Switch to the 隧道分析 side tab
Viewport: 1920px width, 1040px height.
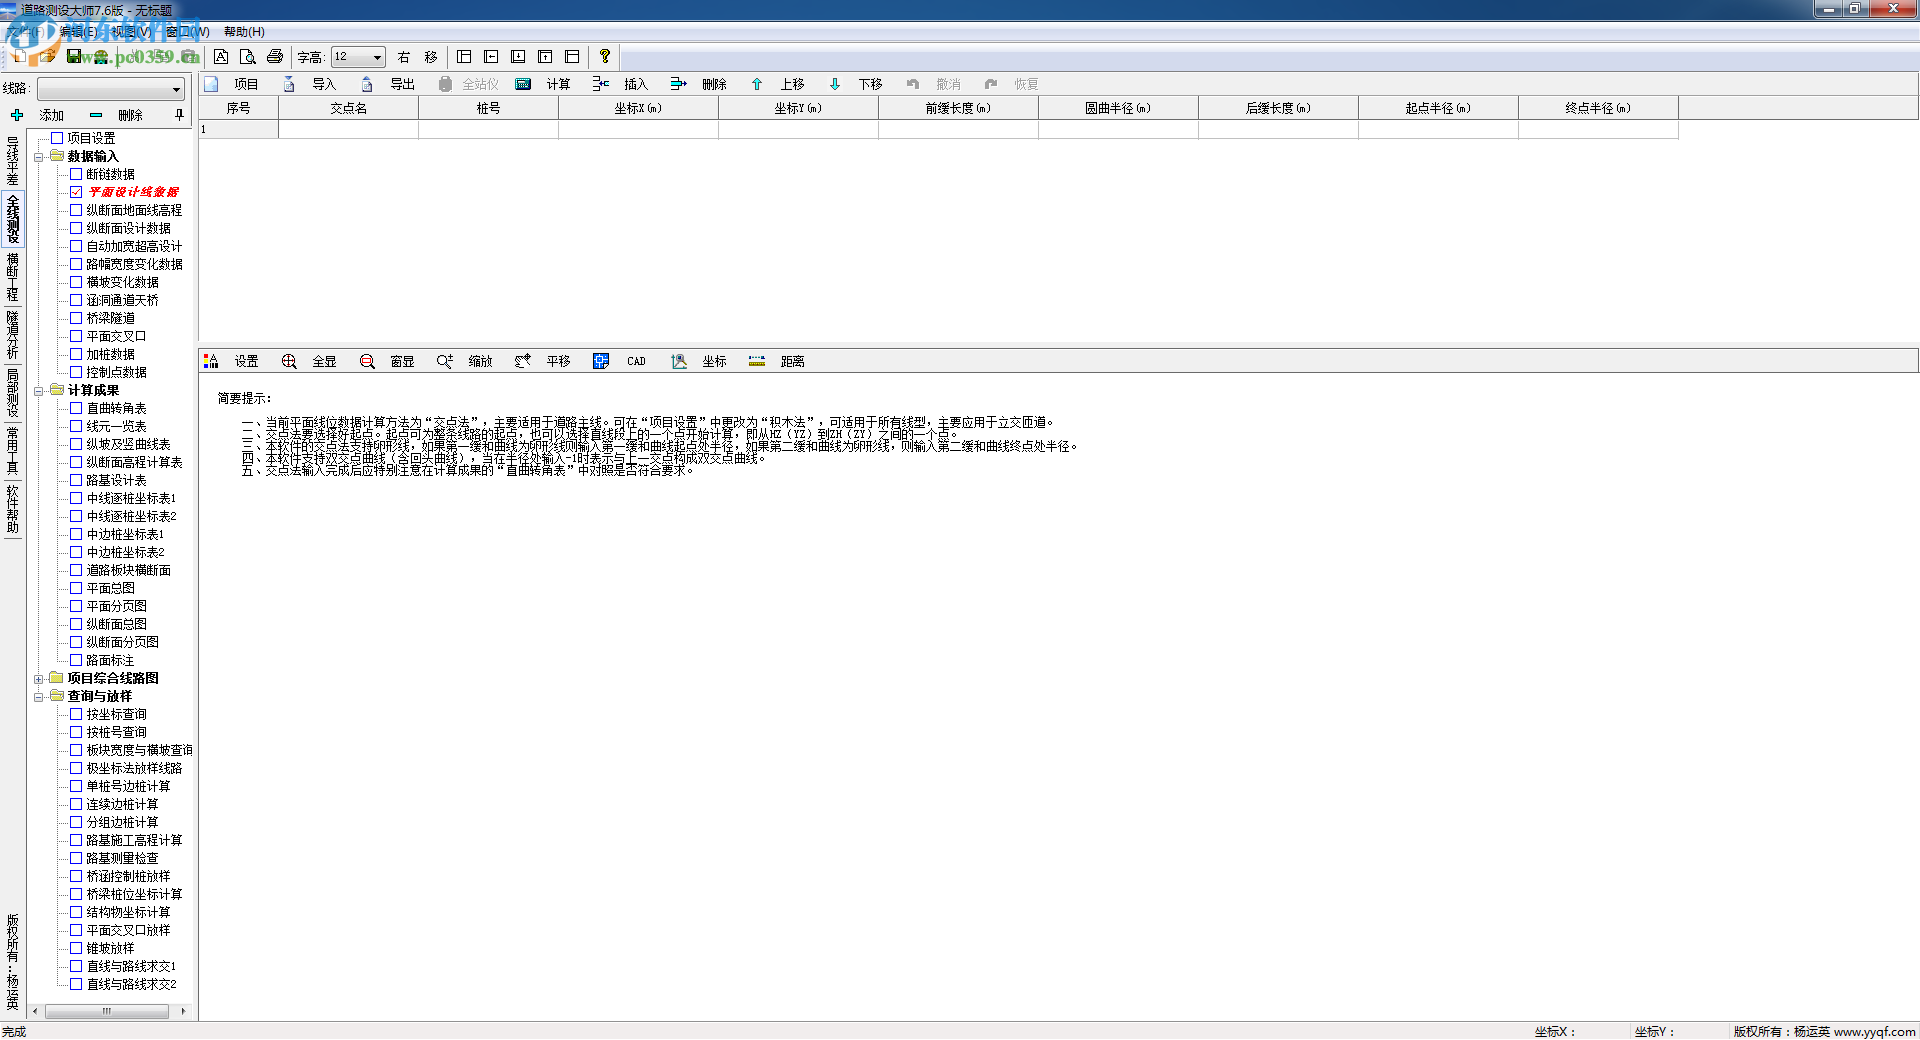13,335
